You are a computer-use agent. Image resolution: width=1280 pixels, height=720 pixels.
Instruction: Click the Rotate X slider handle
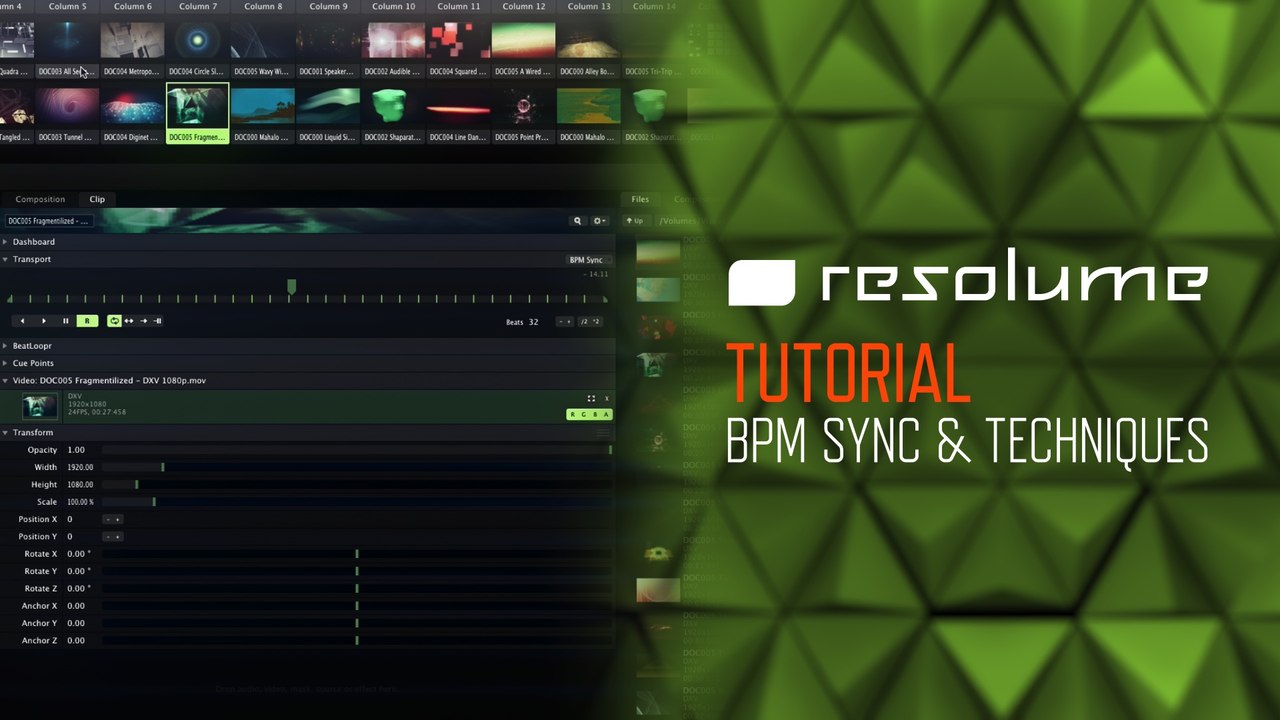click(357, 554)
